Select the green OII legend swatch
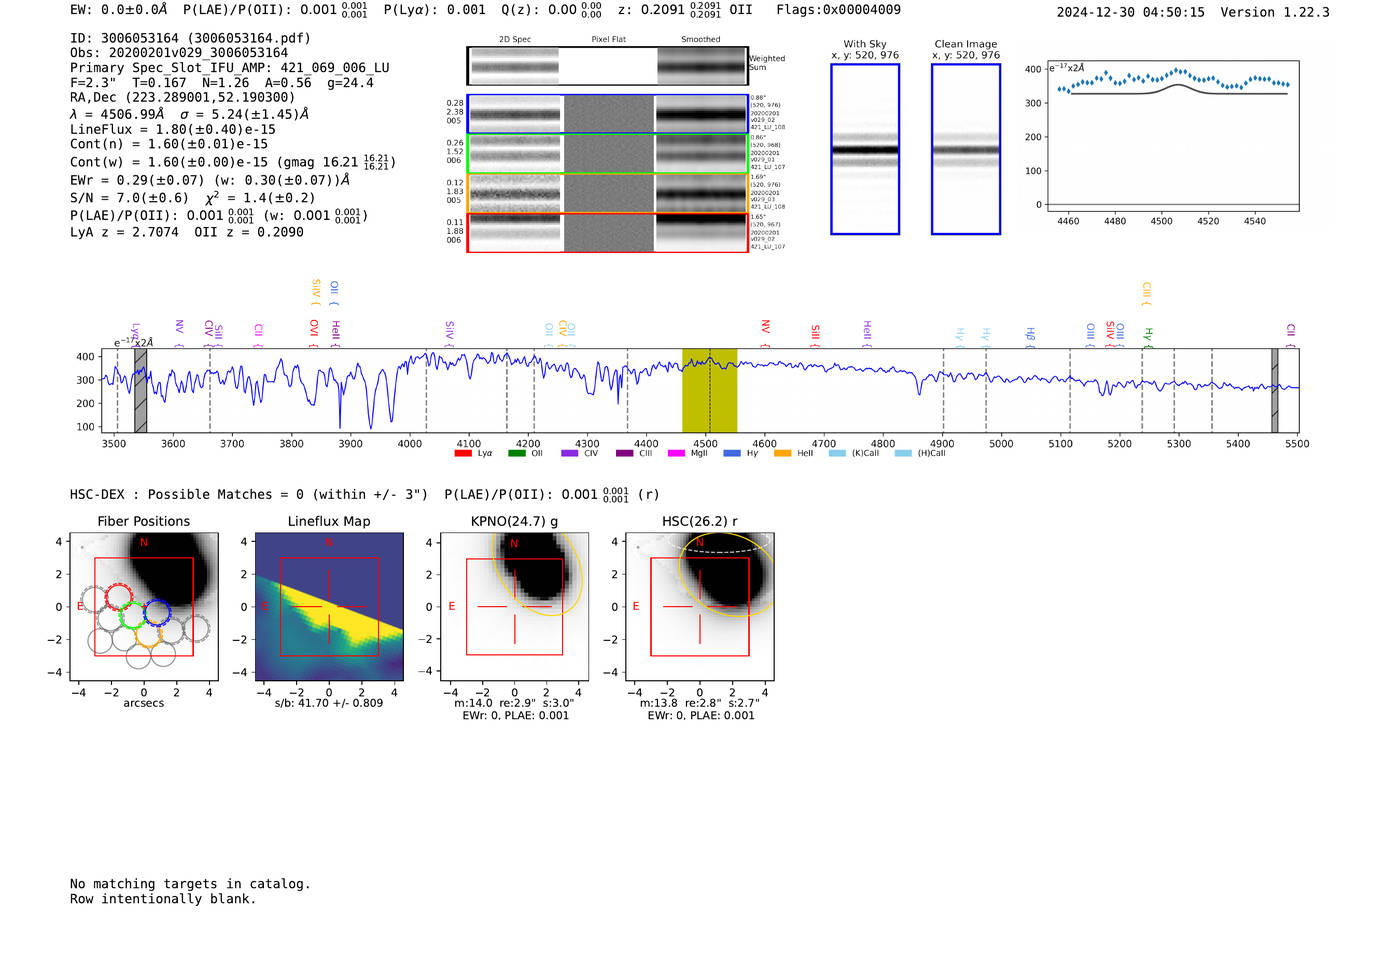The width and height of the screenshot is (1400, 953). (x=516, y=453)
